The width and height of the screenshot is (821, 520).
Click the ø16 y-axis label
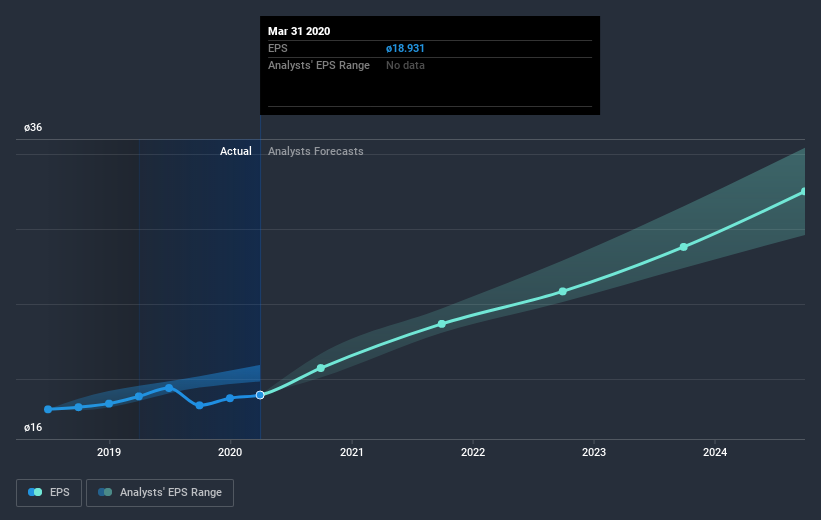[33, 427]
